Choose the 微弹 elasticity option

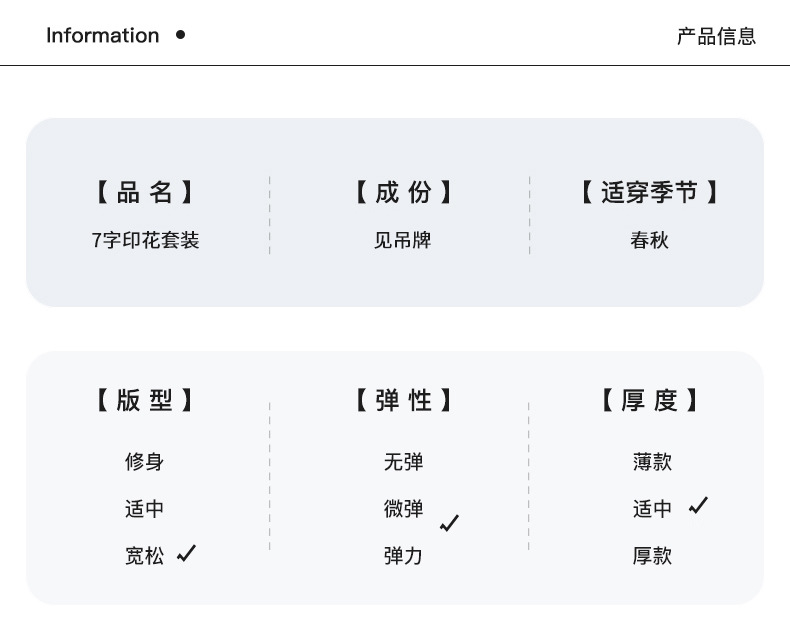tap(403, 509)
